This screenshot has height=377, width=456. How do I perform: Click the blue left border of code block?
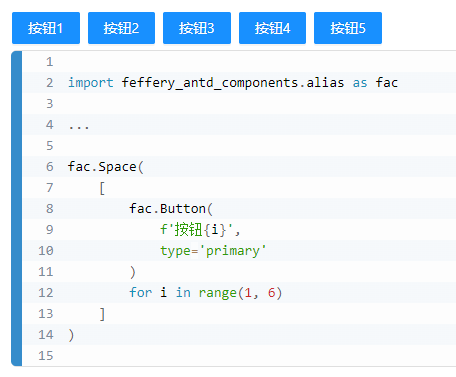coord(17,209)
